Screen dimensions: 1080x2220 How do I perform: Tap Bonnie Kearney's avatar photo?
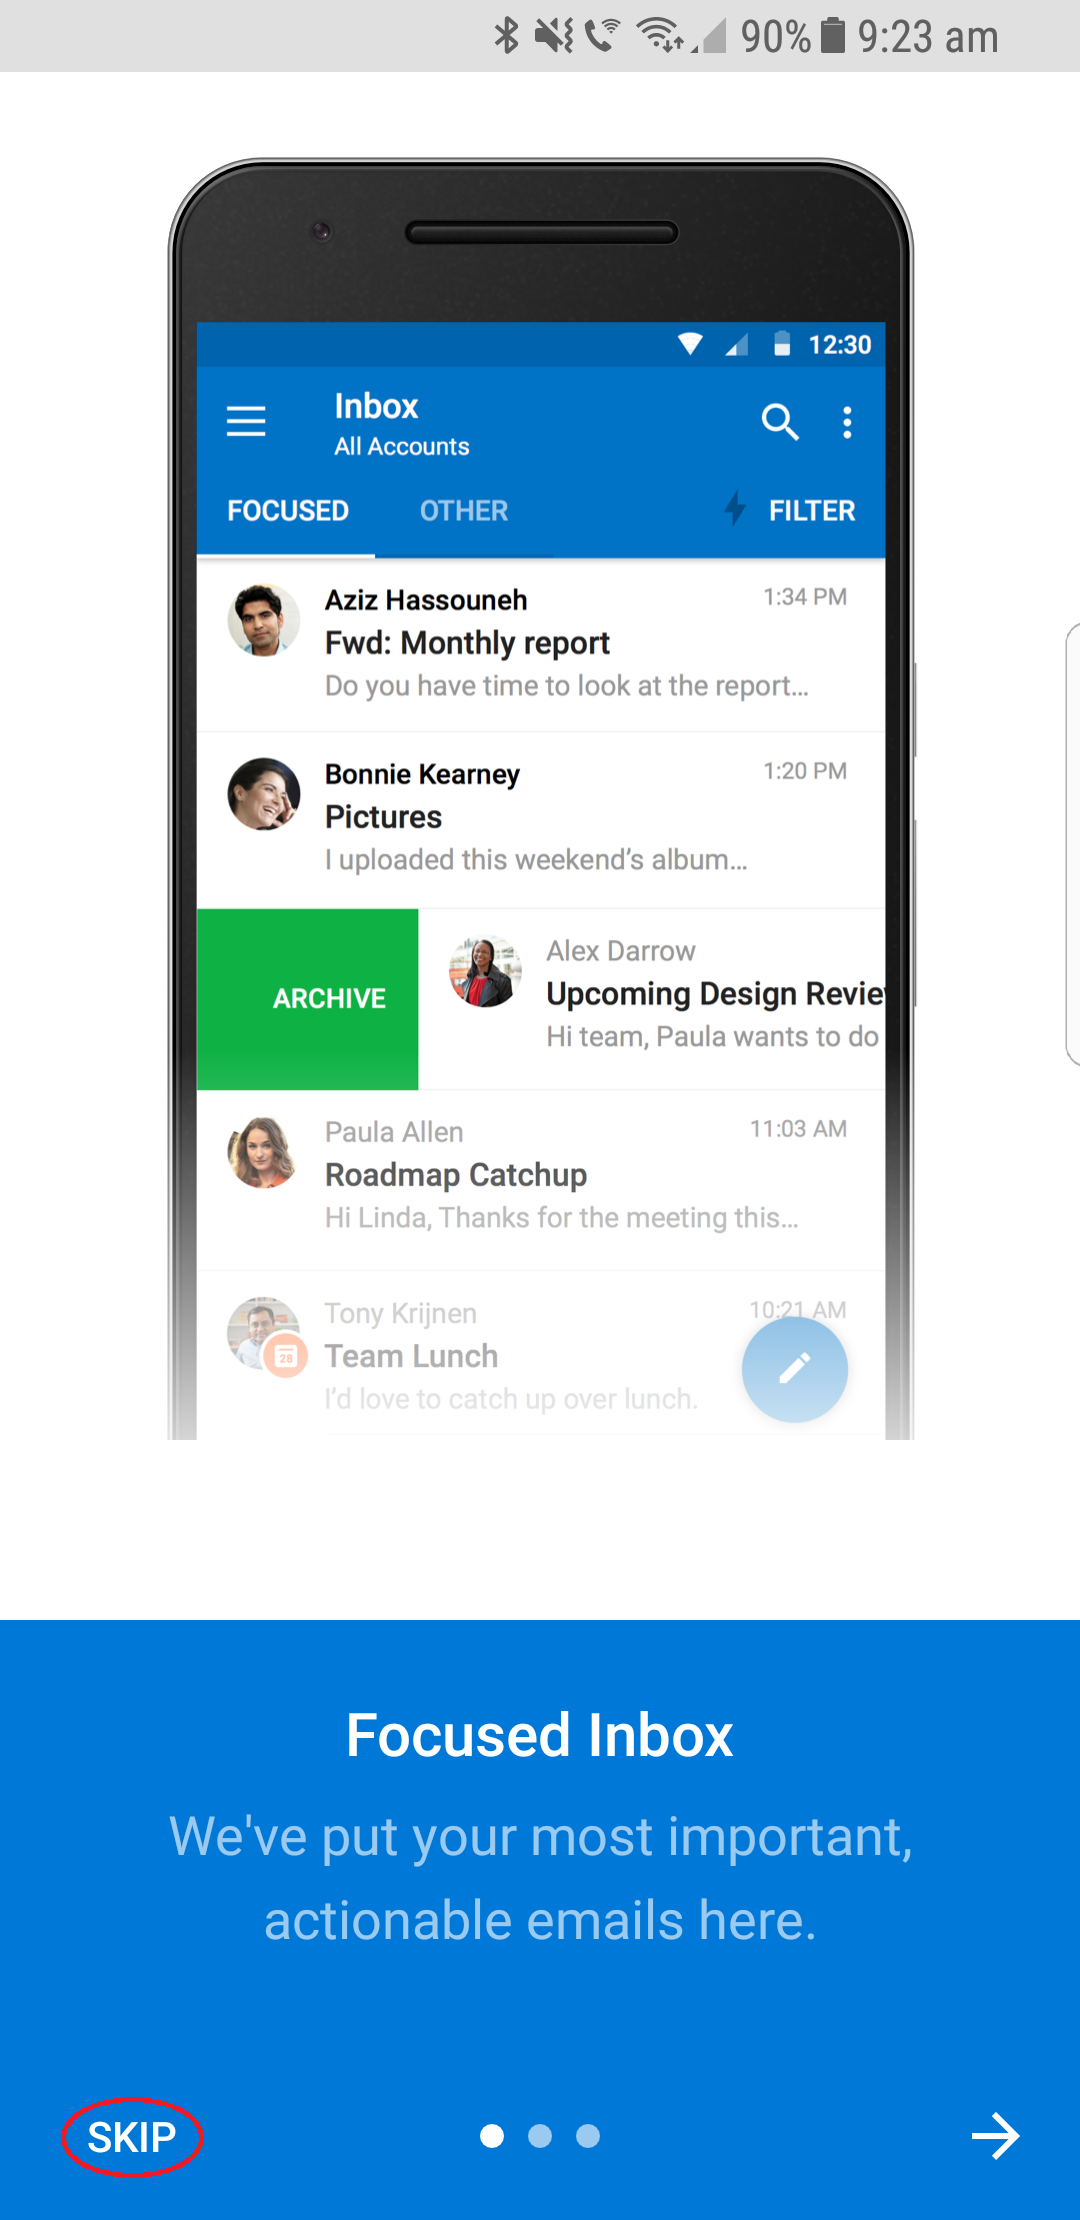264,794
